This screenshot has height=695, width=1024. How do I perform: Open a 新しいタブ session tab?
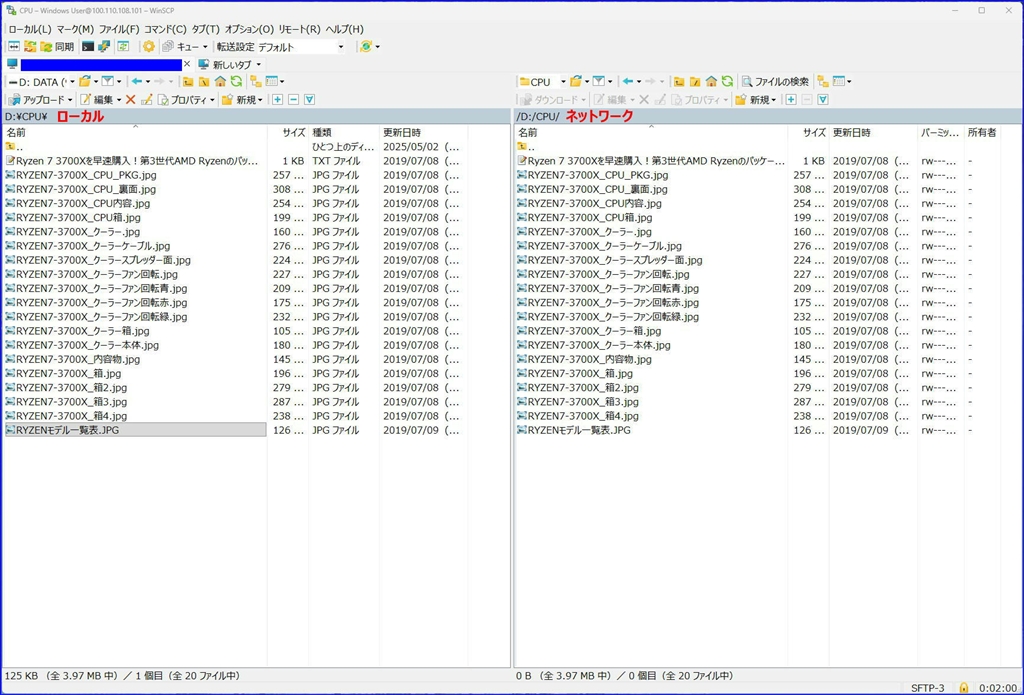(229, 64)
